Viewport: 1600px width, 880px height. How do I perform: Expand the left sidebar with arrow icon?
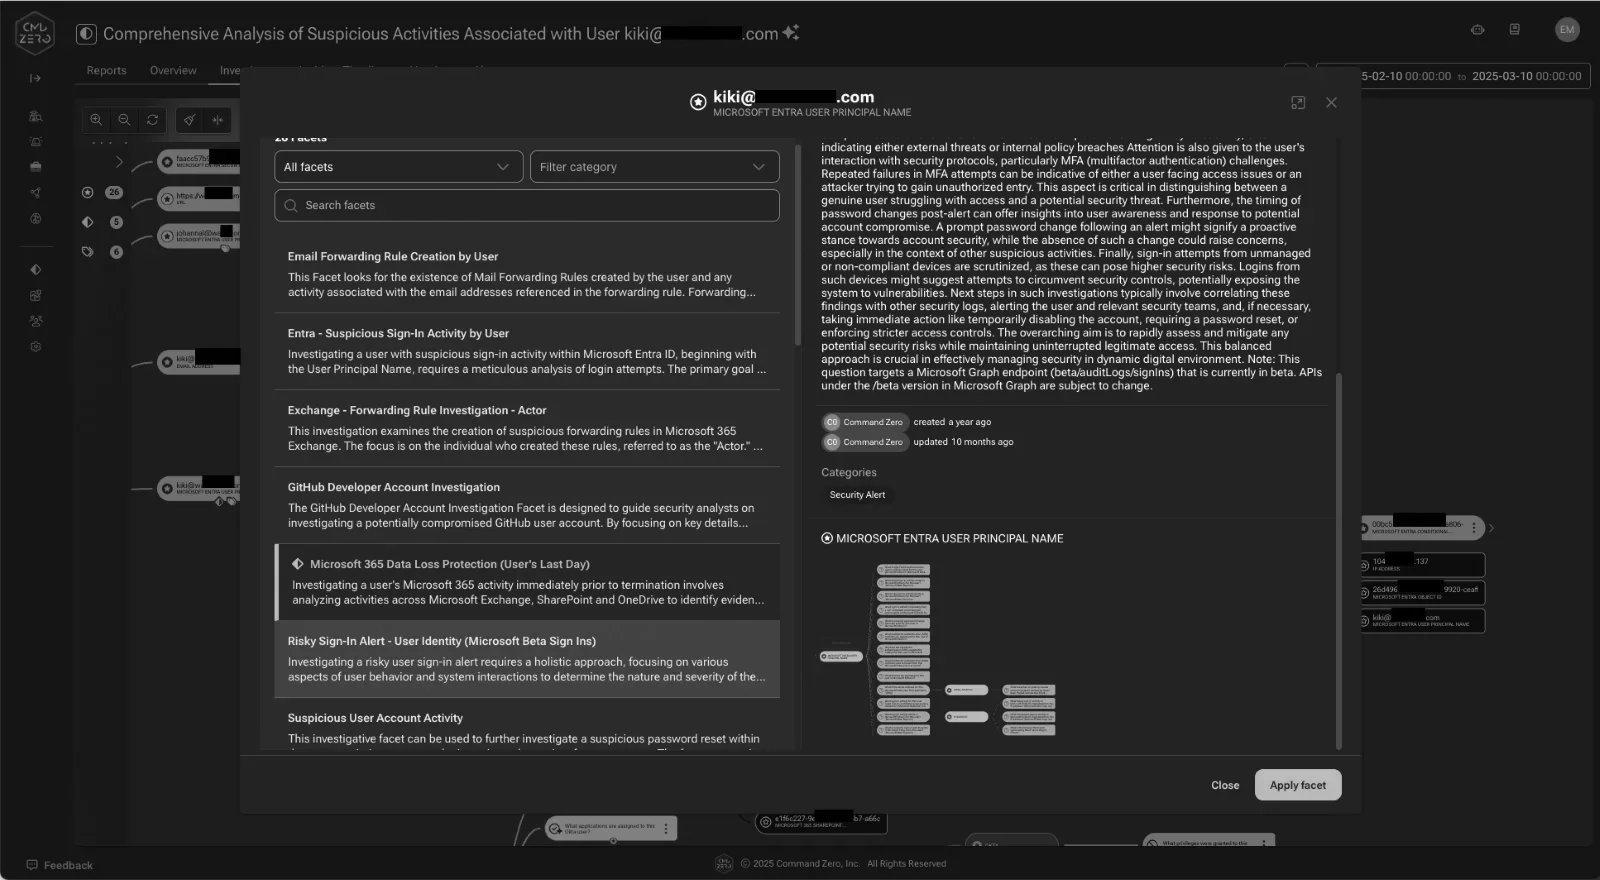(x=35, y=78)
